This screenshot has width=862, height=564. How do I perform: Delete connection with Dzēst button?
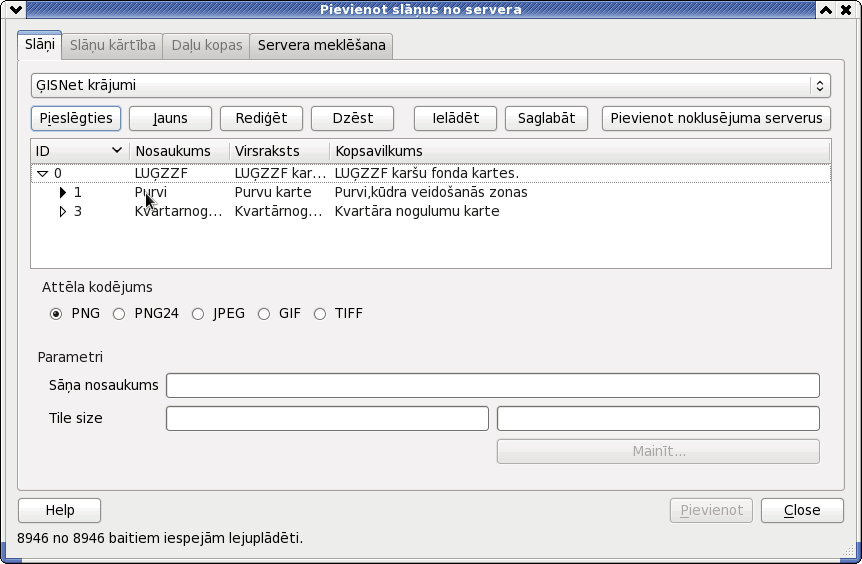352,118
